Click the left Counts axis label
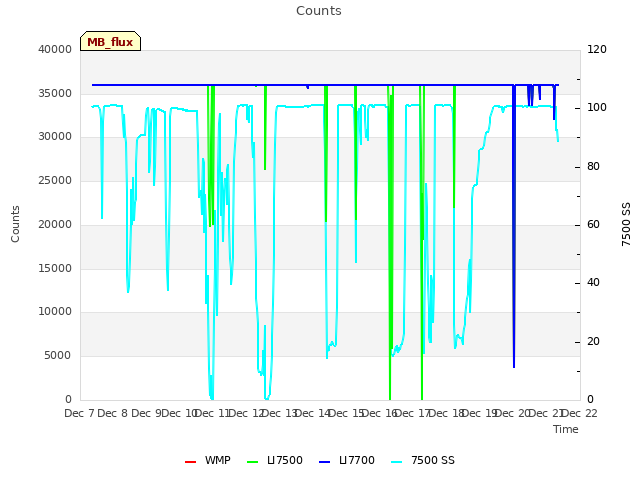 click(x=15, y=224)
